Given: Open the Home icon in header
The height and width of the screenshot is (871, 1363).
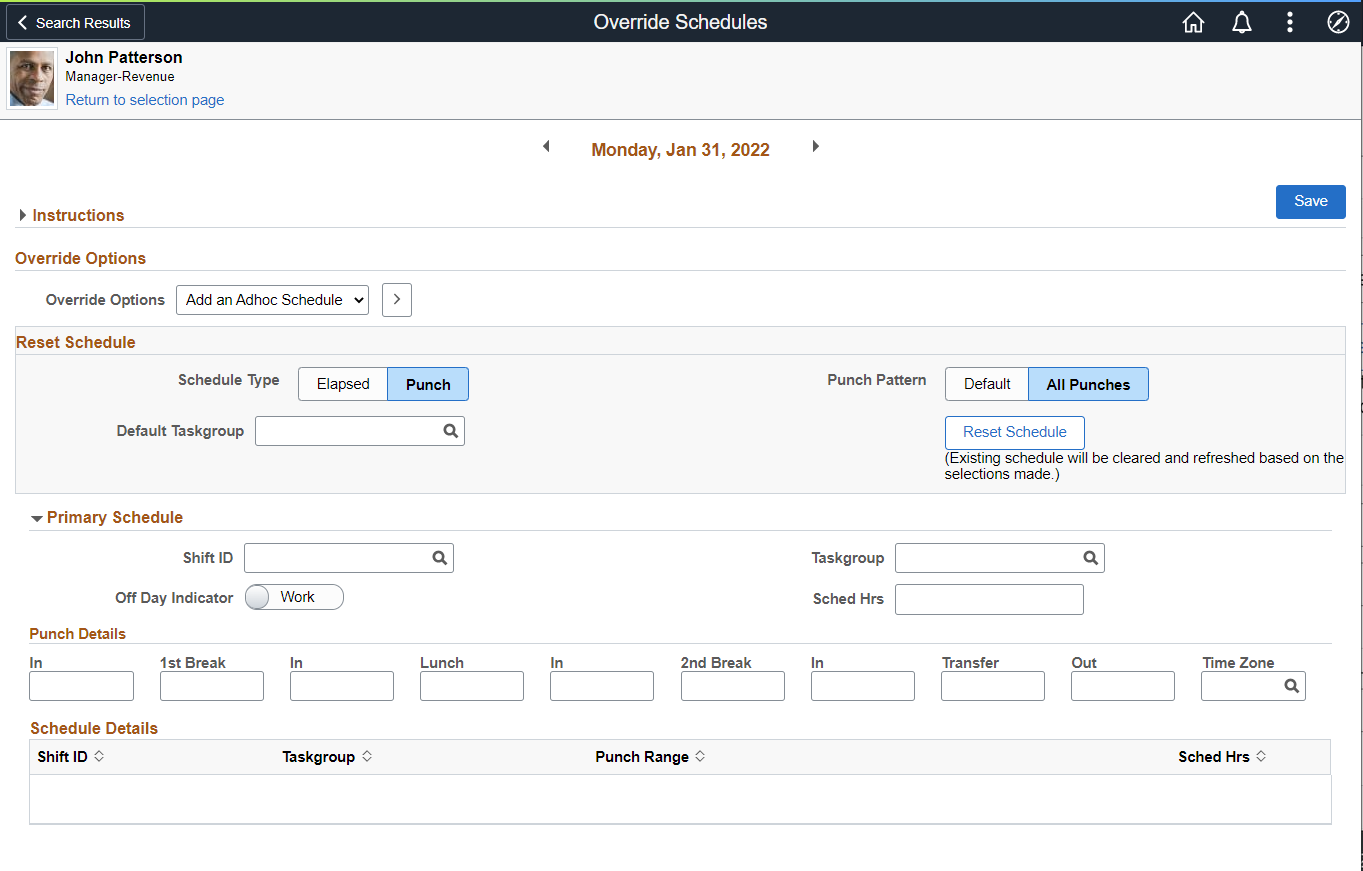Looking at the screenshot, I should (x=1193, y=22).
